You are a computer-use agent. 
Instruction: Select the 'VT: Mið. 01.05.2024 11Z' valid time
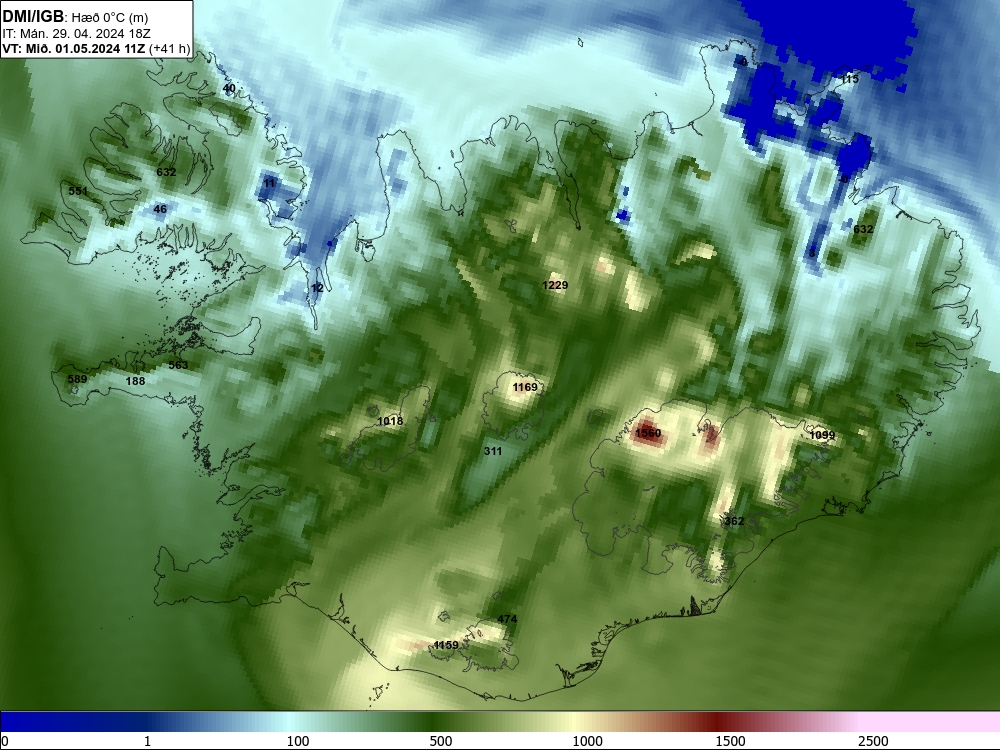point(74,49)
